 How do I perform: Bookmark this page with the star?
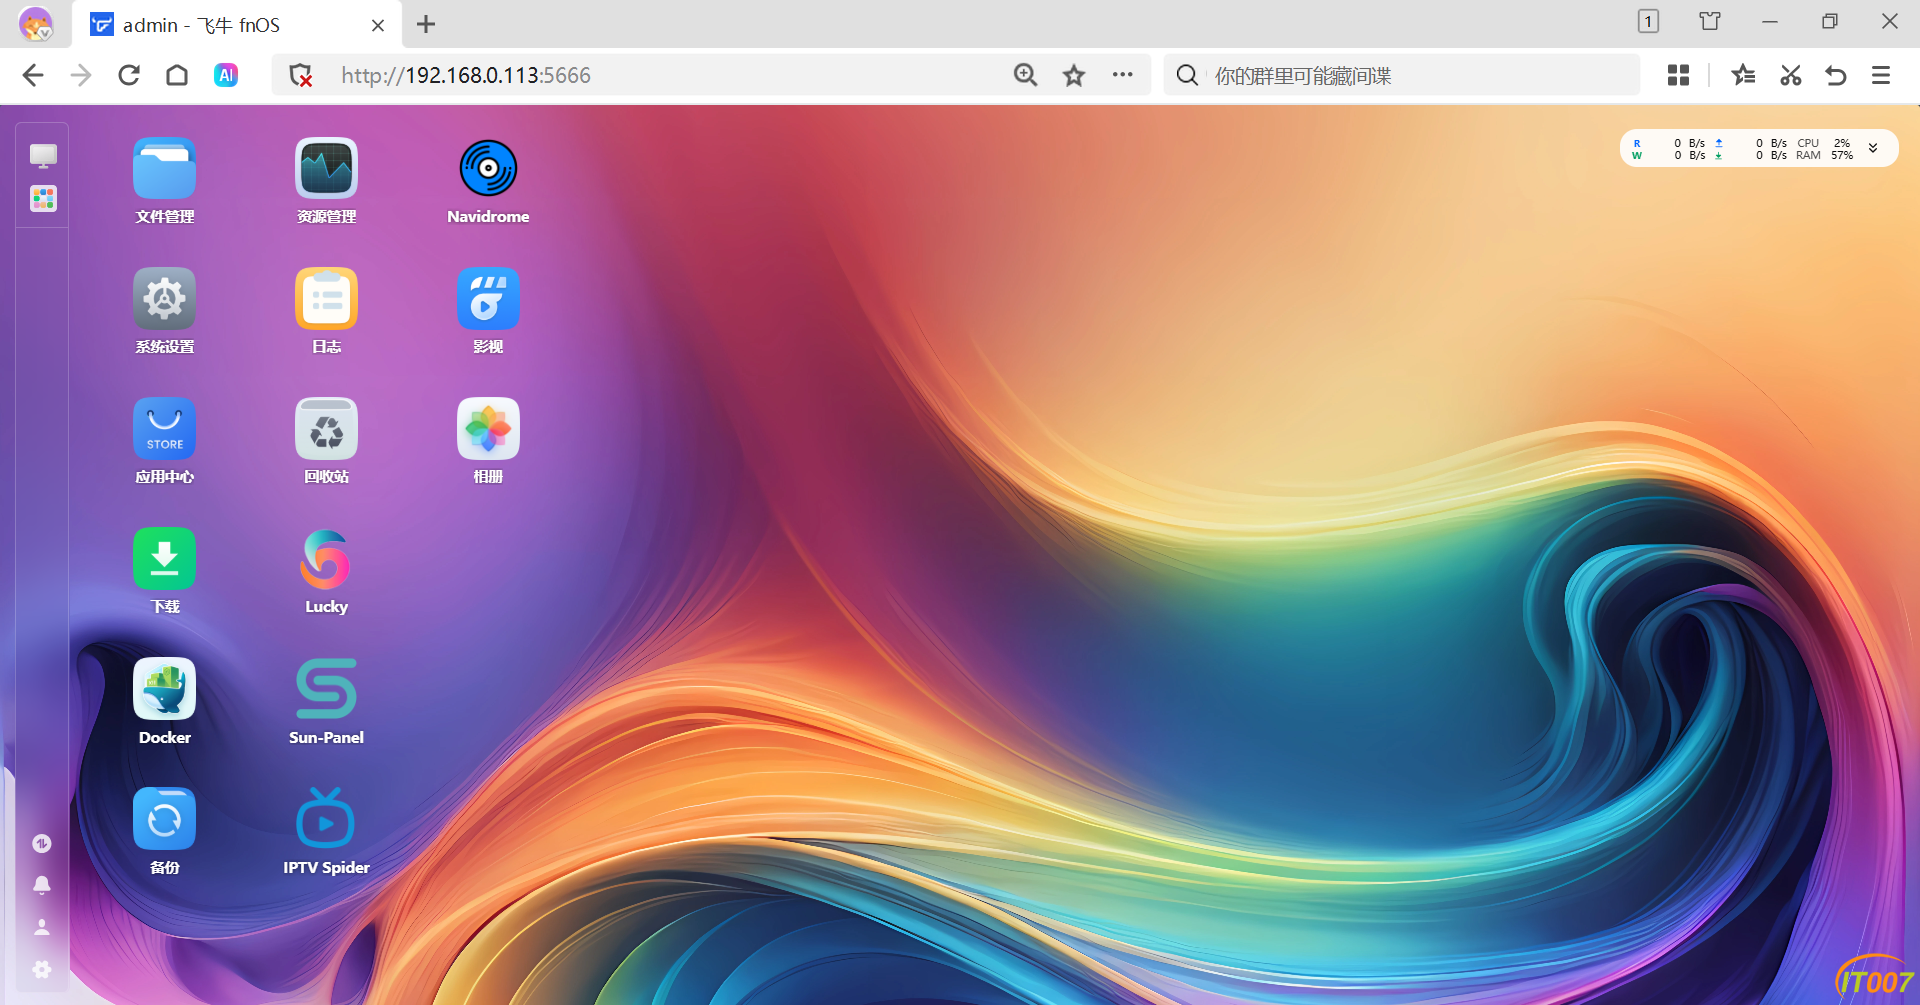[x=1074, y=75]
